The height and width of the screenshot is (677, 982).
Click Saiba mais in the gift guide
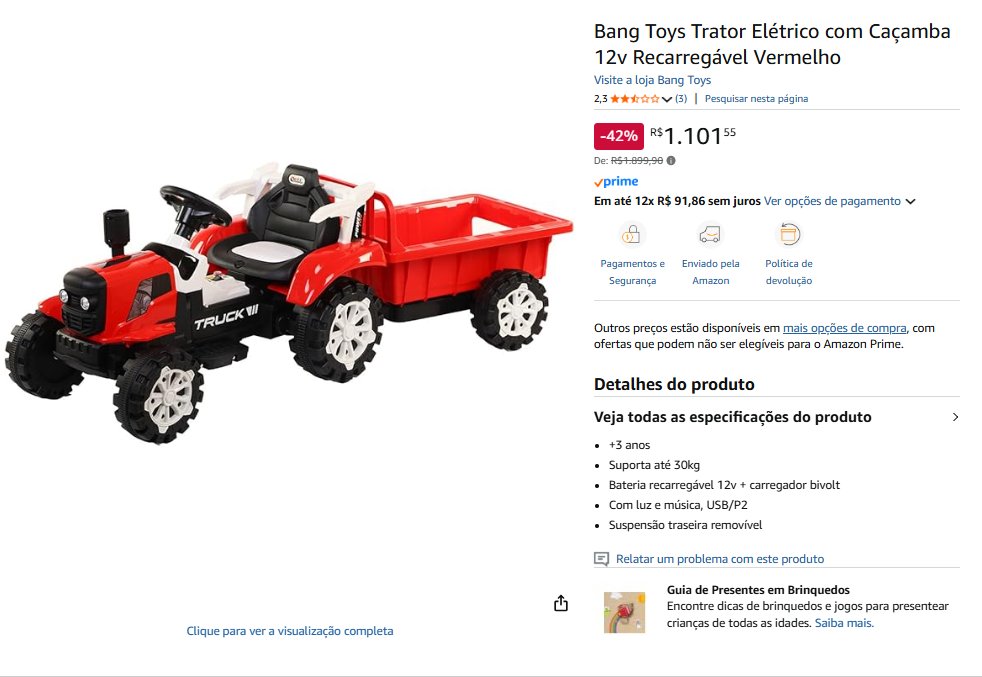click(844, 623)
